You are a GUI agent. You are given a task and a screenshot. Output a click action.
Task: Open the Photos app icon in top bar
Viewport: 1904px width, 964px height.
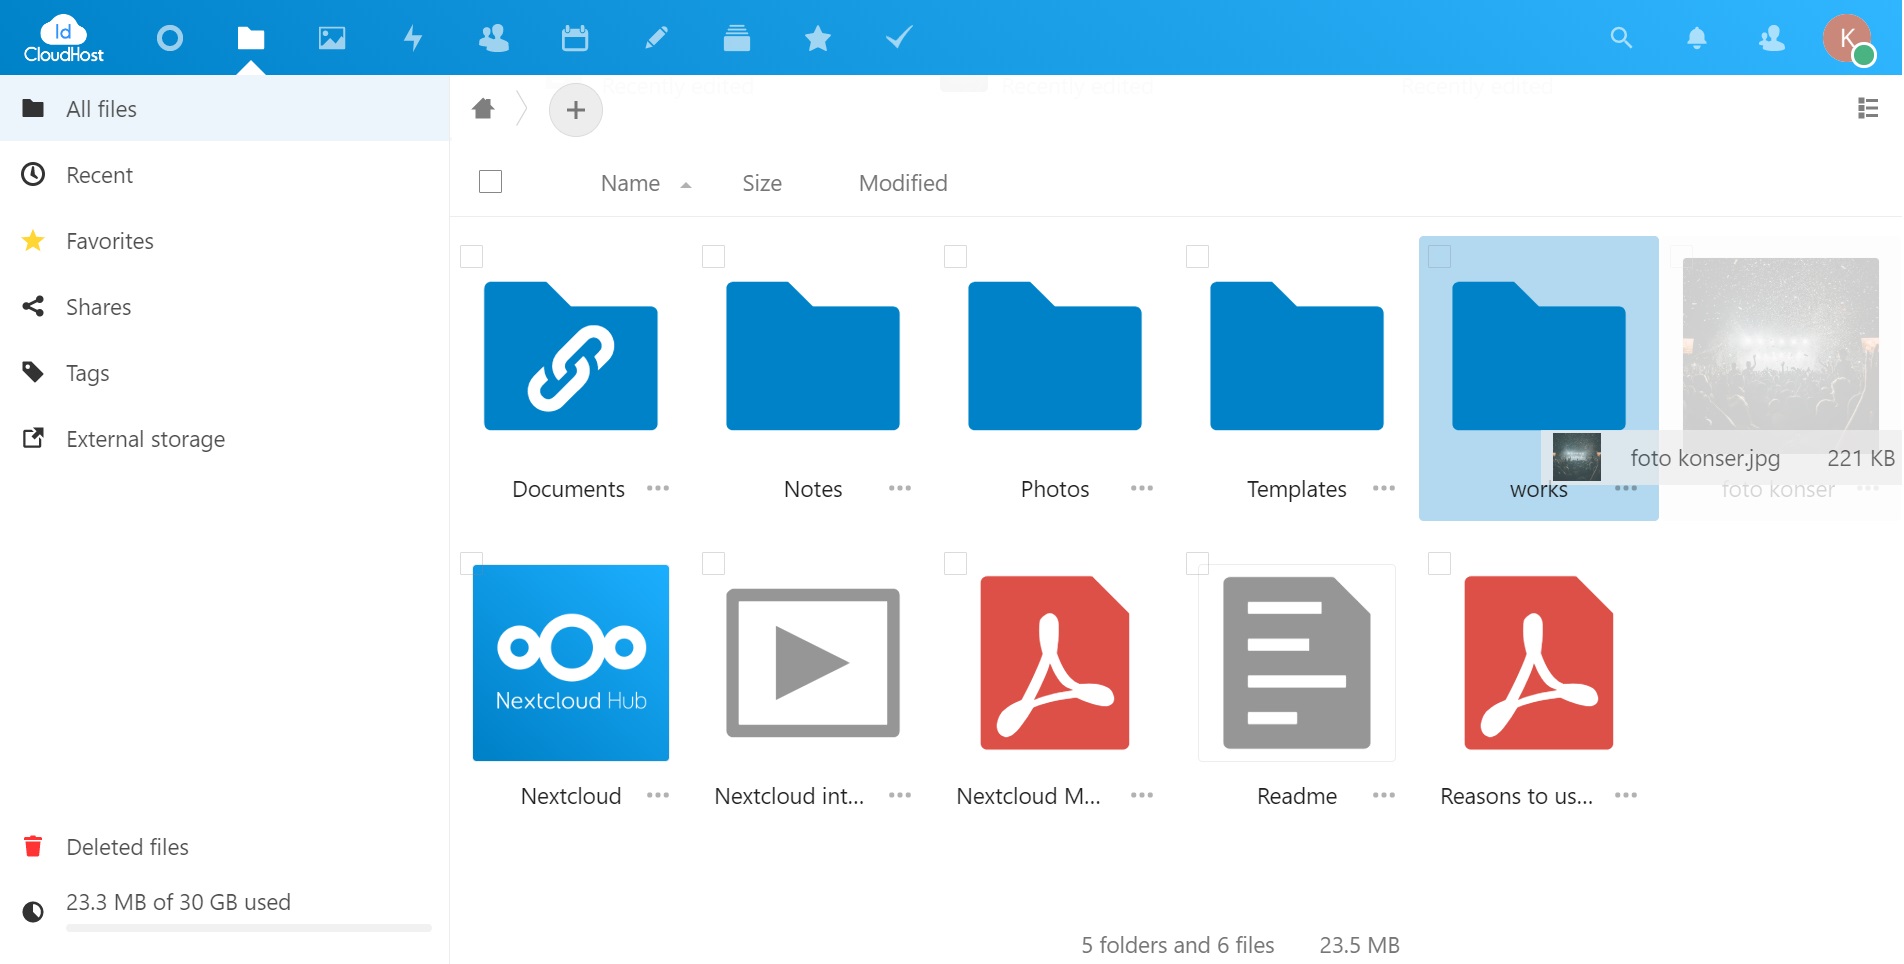tap(332, 38)
